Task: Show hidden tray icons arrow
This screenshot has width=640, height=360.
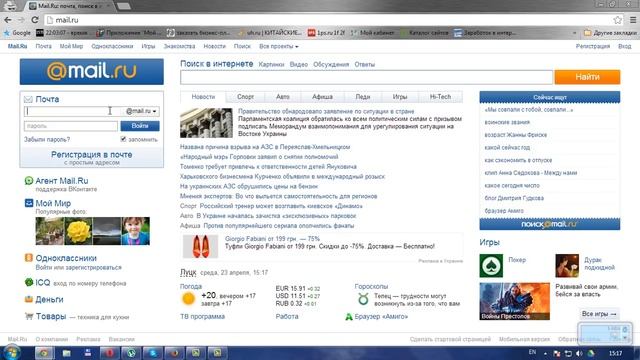Action: pos(545,353)
